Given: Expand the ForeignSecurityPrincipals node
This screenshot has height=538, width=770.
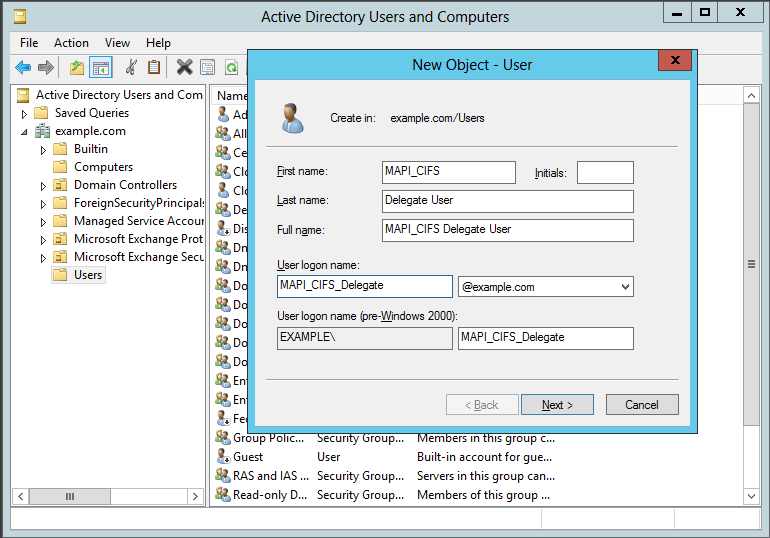Looking at the screenshot, I should (x=43, y=204).
